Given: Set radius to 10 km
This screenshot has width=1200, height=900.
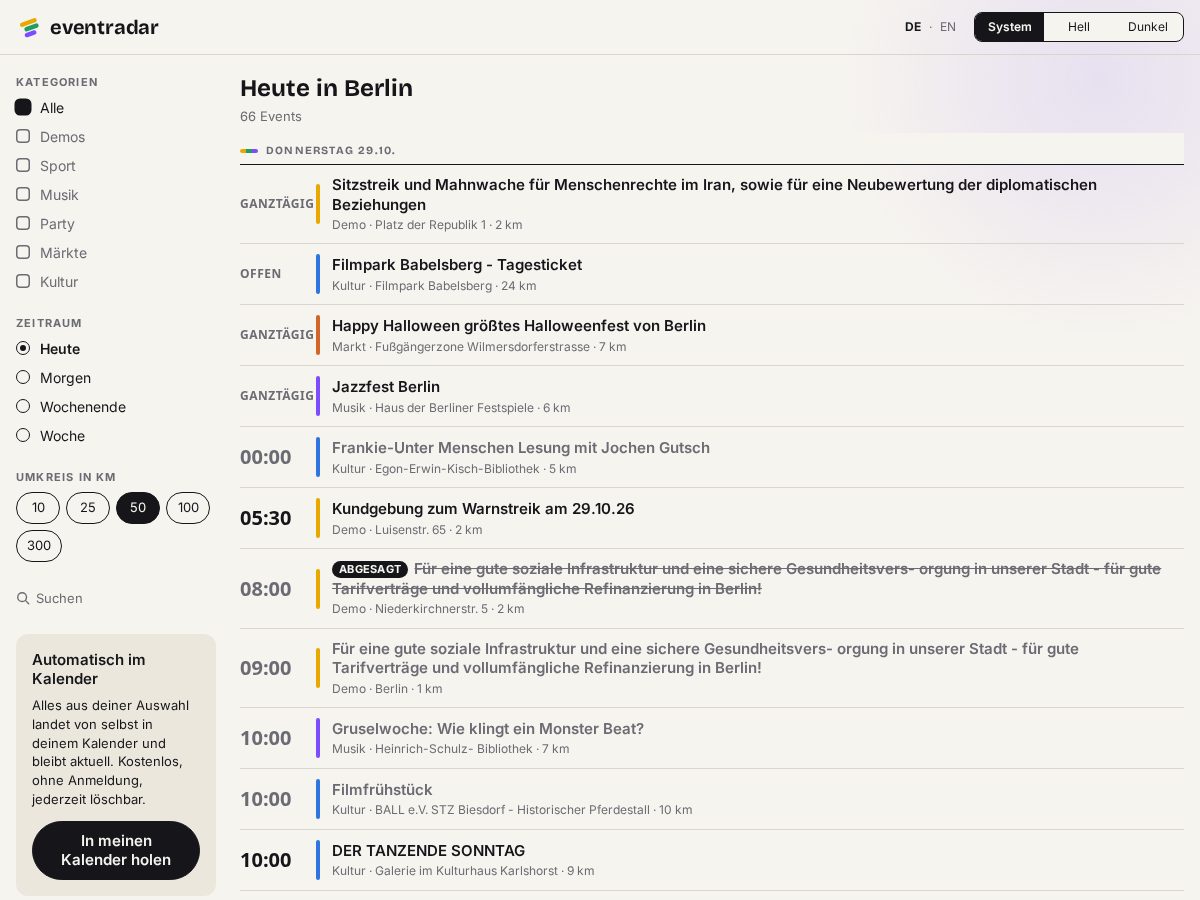Looking at the screenshot, I should click(x=38, y=508).
